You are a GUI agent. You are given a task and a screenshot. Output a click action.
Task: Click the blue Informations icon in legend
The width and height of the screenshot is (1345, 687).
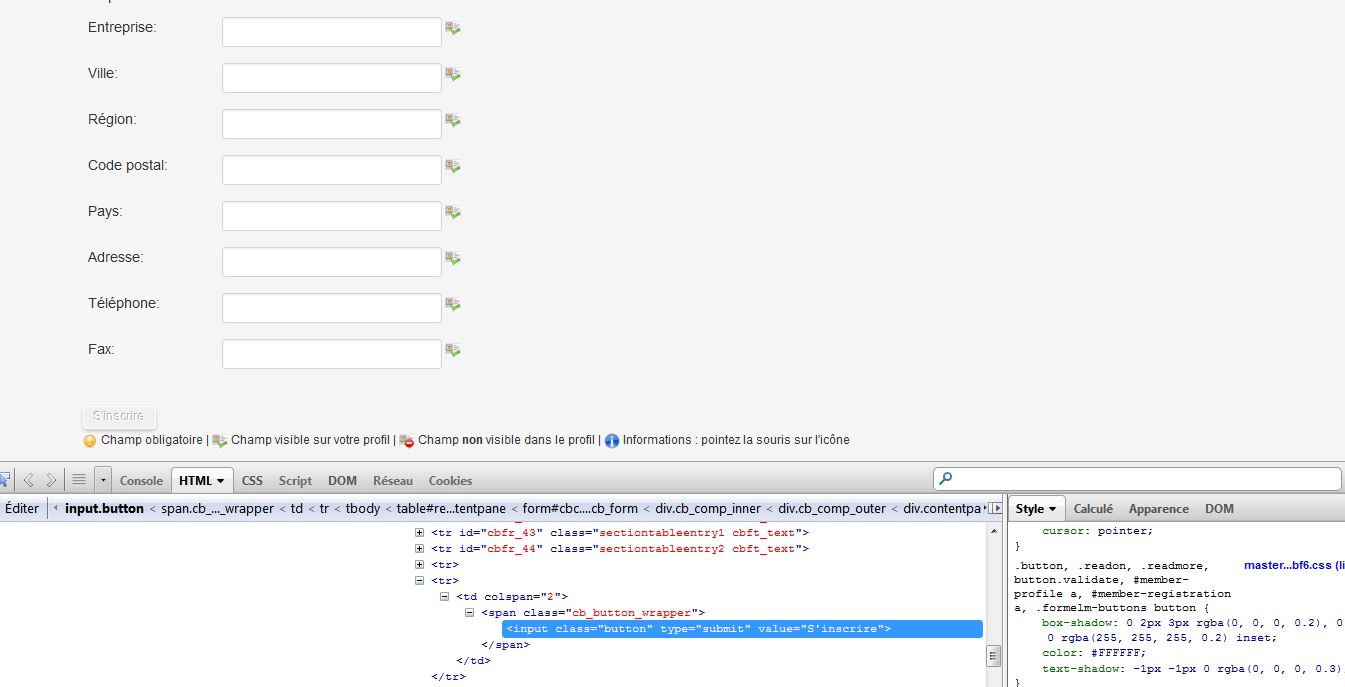[x=612, y=441]
